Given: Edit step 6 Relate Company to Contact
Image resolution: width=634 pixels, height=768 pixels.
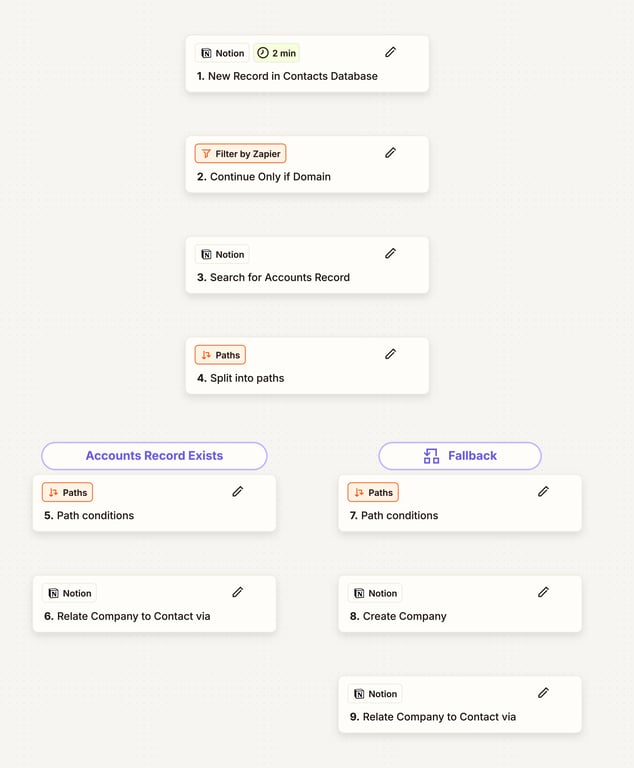Looking at the screenshot, I should [238, 592].
